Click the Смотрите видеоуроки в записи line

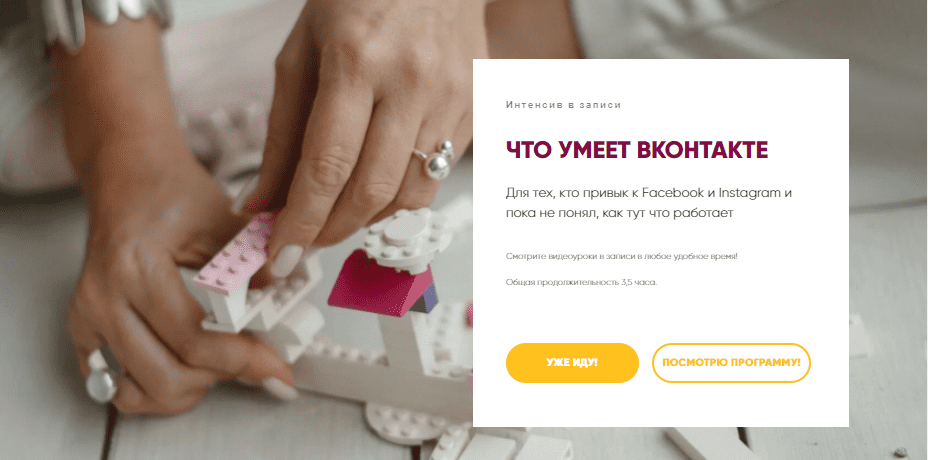pos(622,256)
